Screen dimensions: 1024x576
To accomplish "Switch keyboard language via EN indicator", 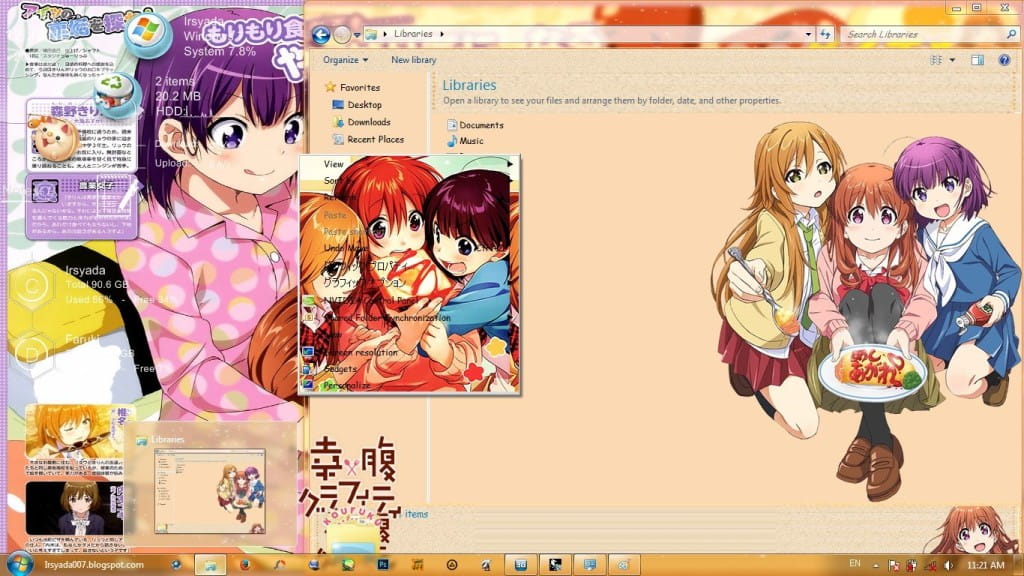I will [x=855, y=565].
